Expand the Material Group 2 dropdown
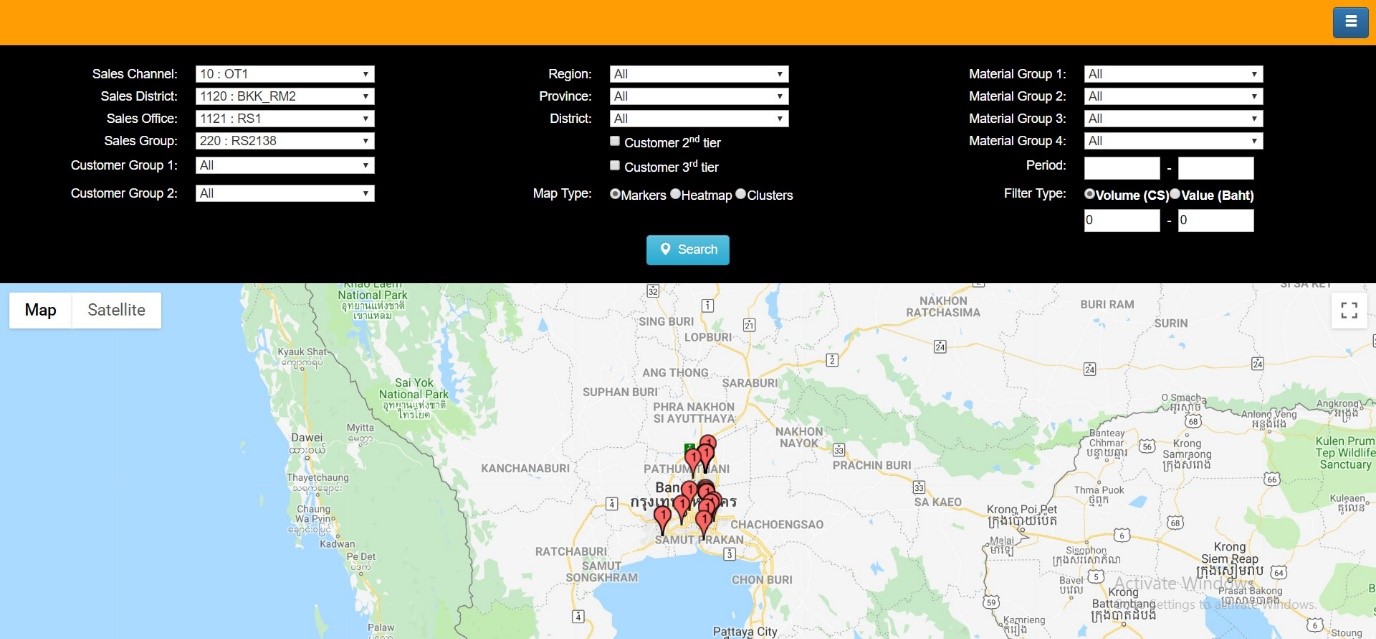 point(1174,96)
